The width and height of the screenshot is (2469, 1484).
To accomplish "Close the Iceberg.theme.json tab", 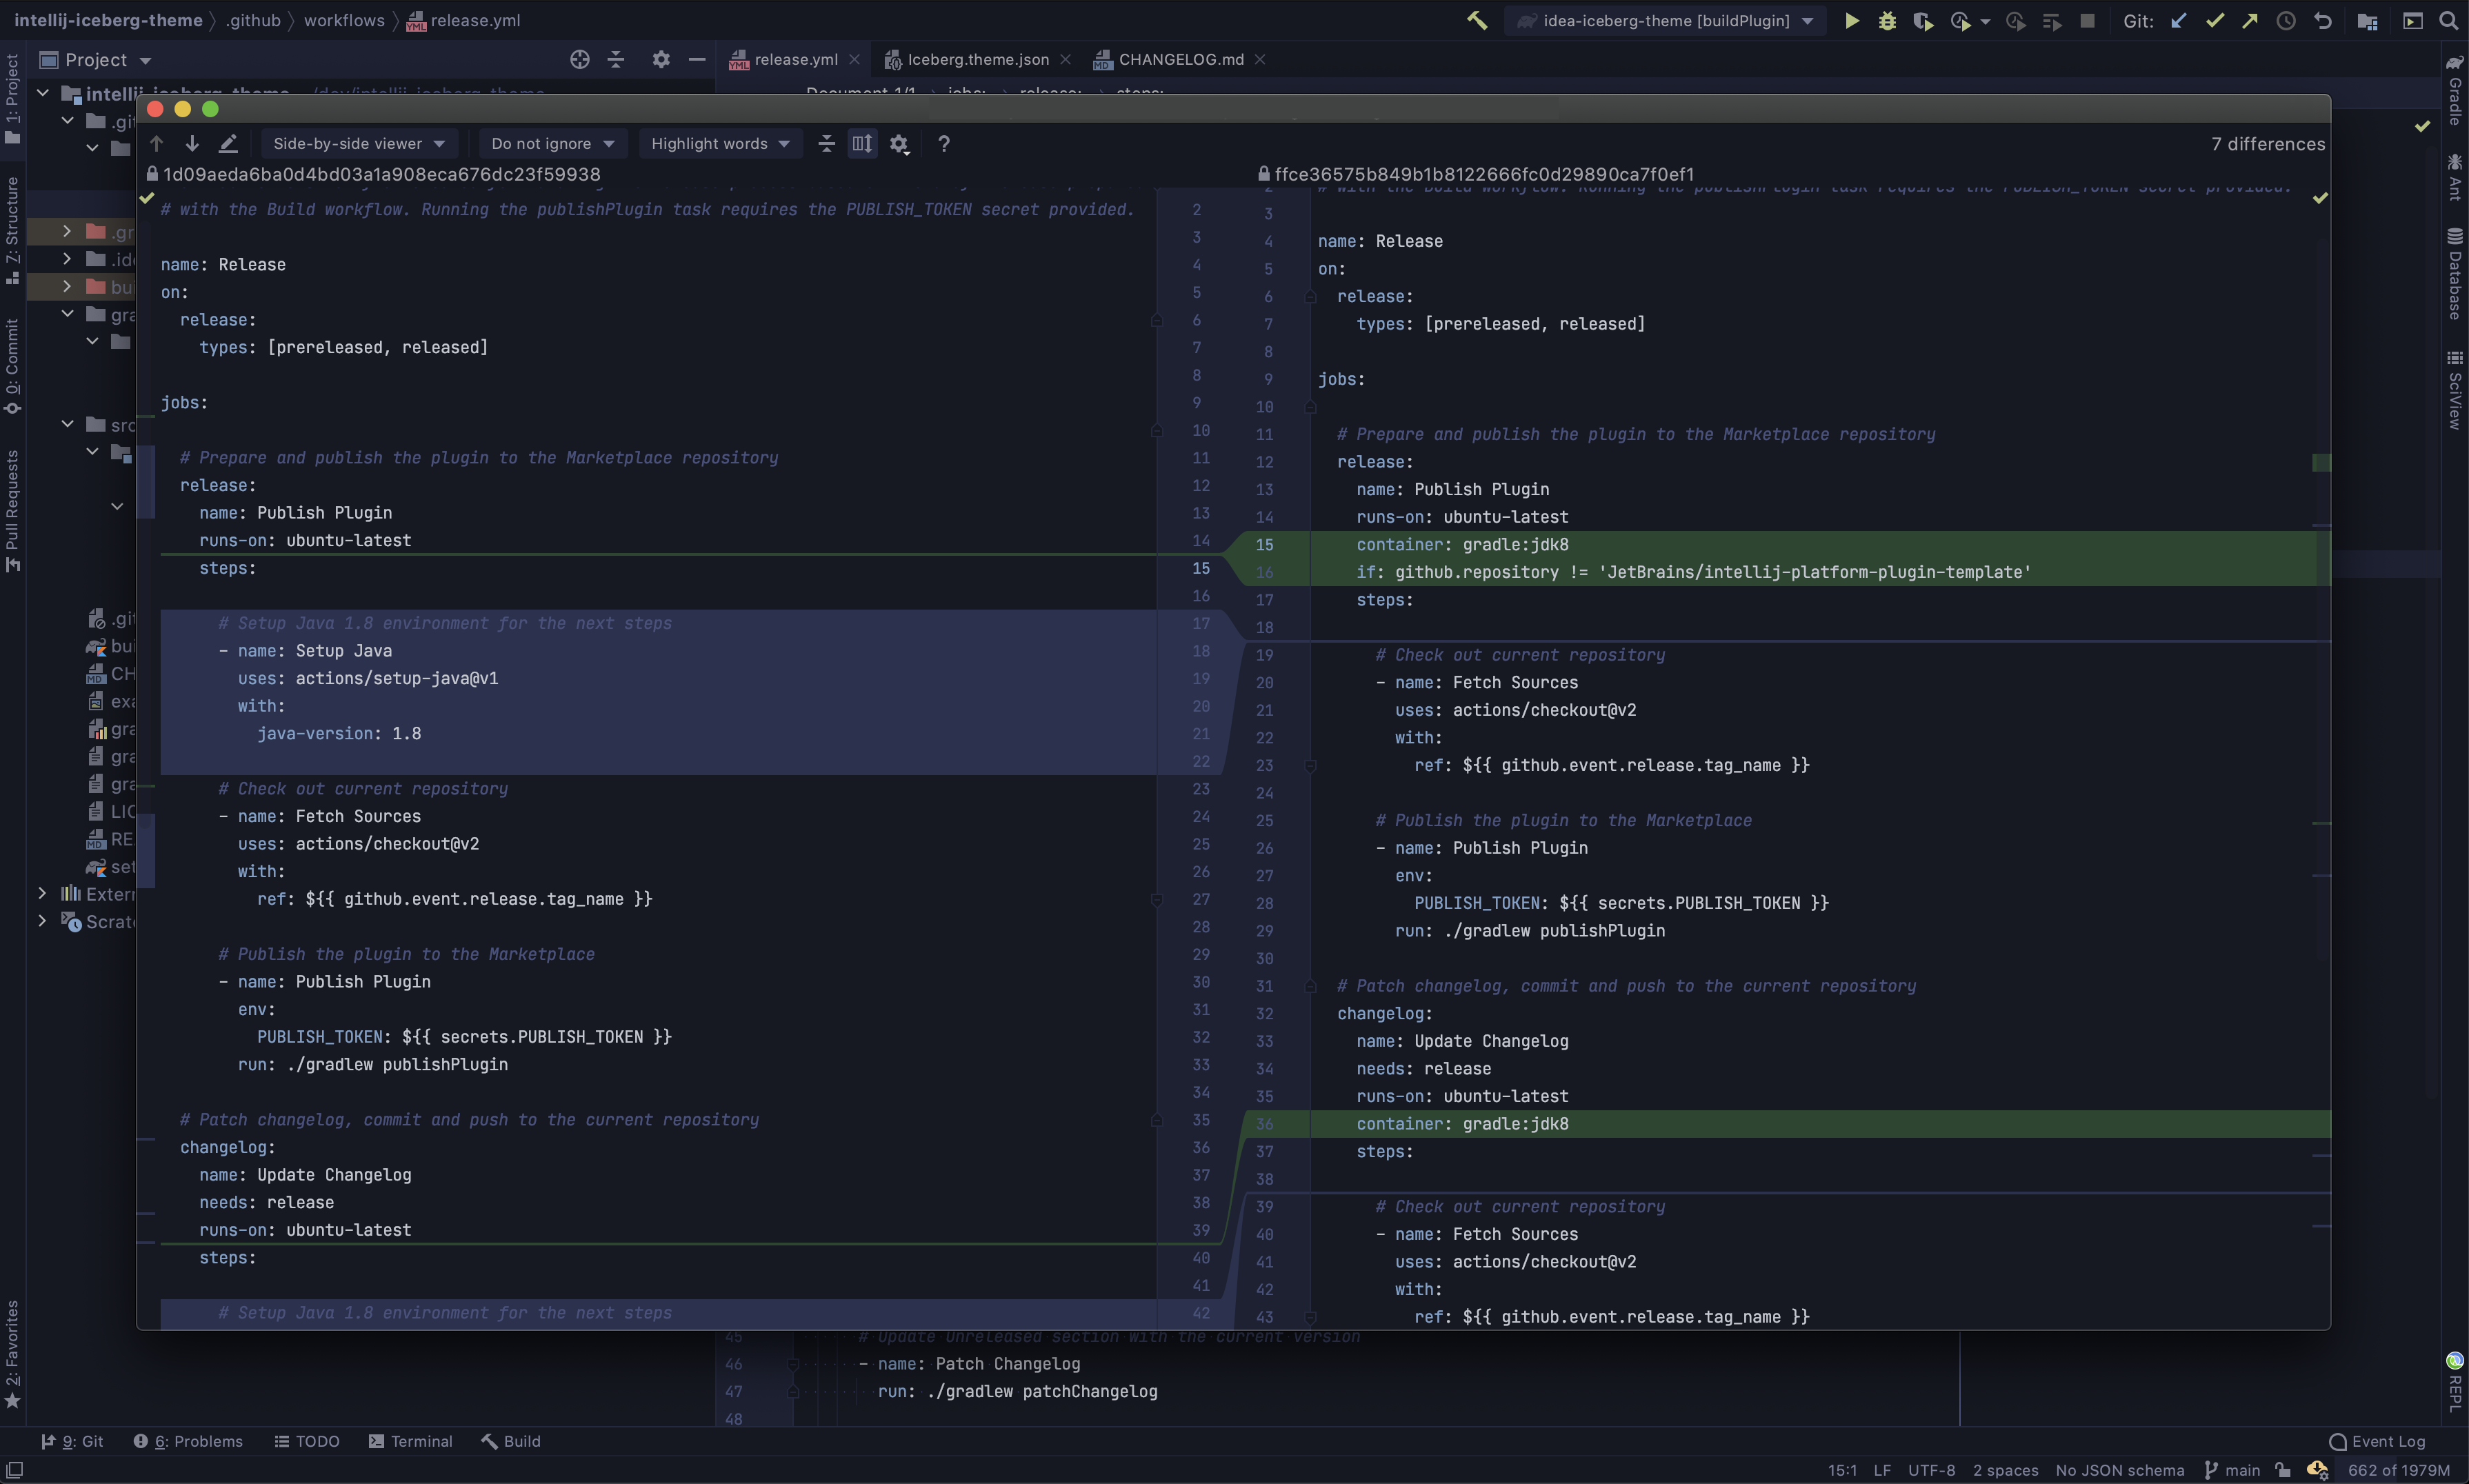I will click(1065, 59).
